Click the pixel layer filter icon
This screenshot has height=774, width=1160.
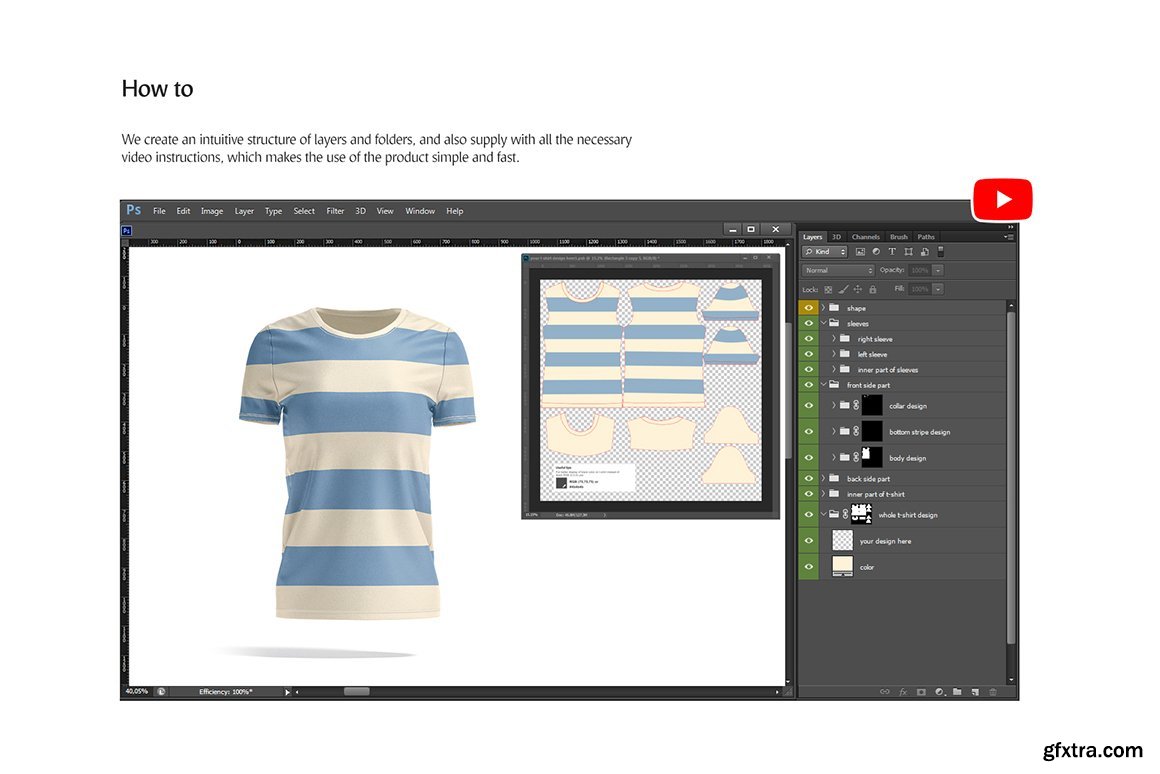(x=860, y=252)
